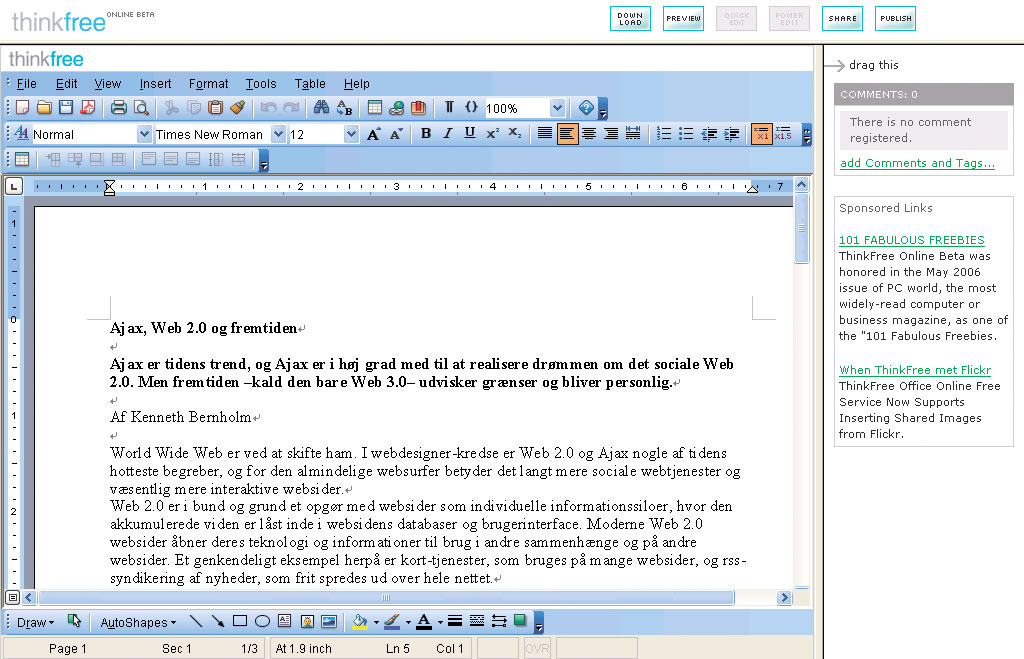Open the Insert menu
1024x659 pixels.
click(155, 84)
